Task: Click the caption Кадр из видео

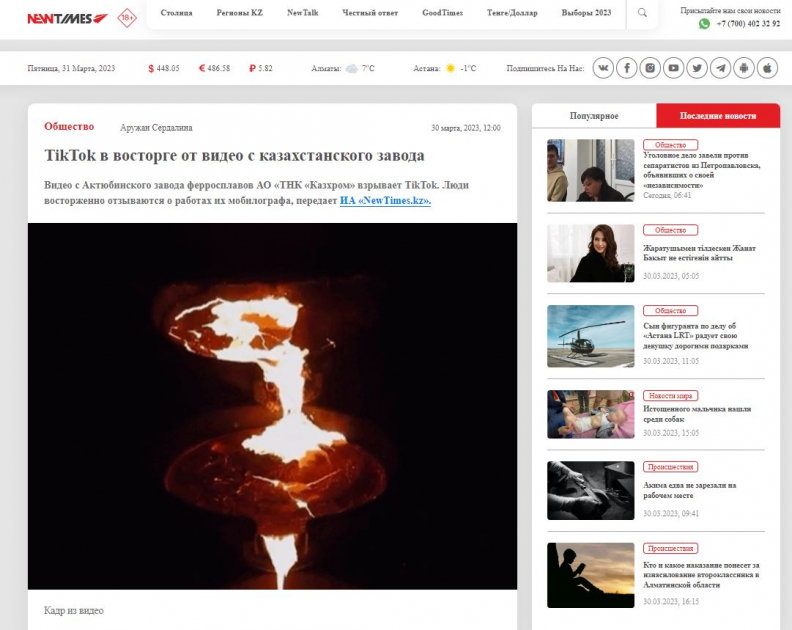Action: point(74,610)
